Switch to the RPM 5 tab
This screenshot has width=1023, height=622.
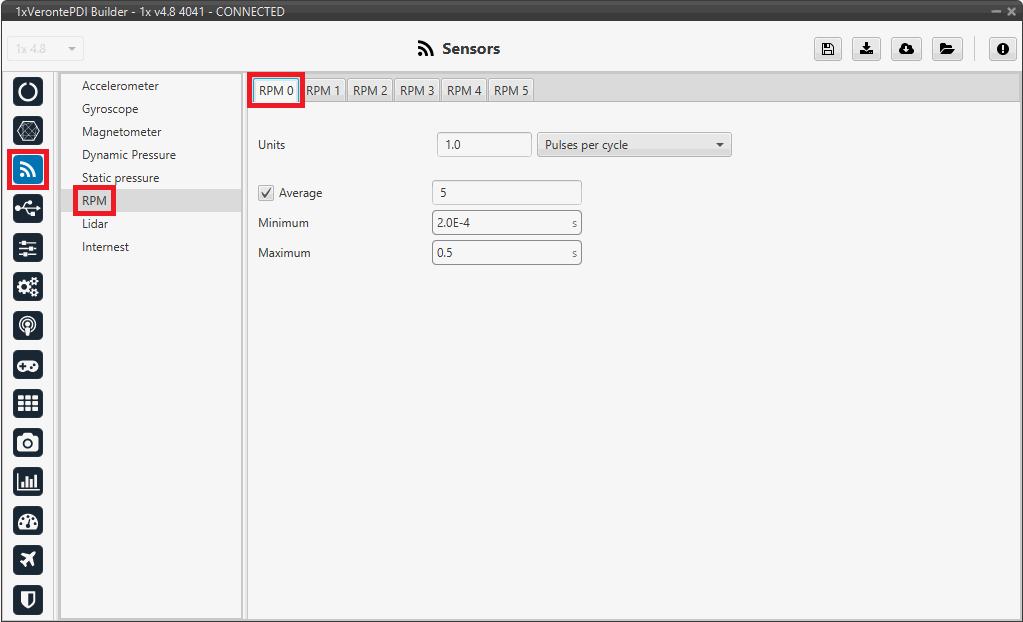(x=511, y=91)
